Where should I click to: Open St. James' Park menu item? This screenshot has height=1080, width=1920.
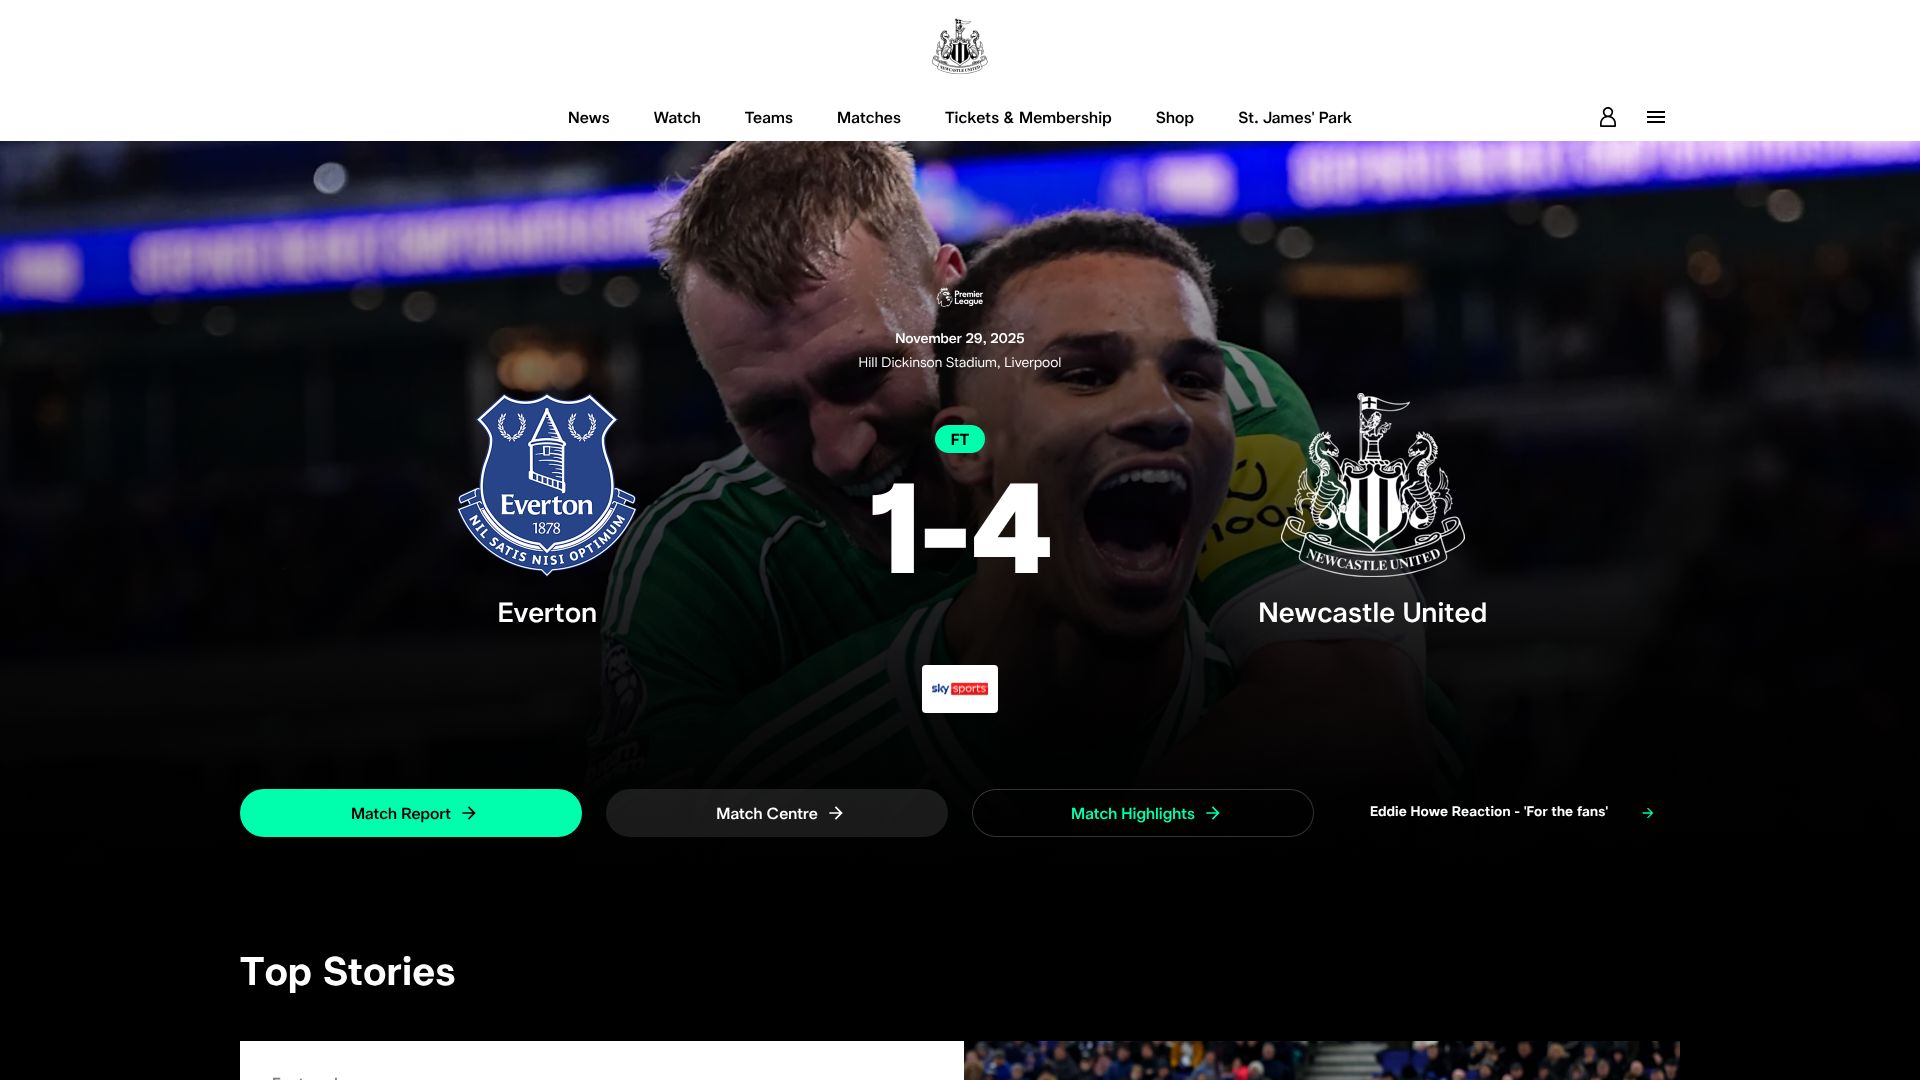click(1294, 118)
